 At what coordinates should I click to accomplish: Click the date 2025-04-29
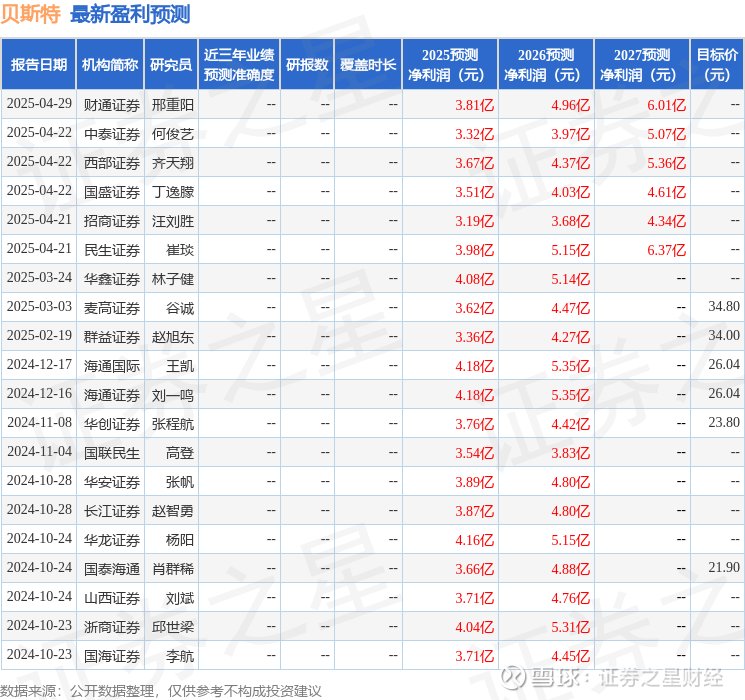pyautogui.click(x=39, y=104)
